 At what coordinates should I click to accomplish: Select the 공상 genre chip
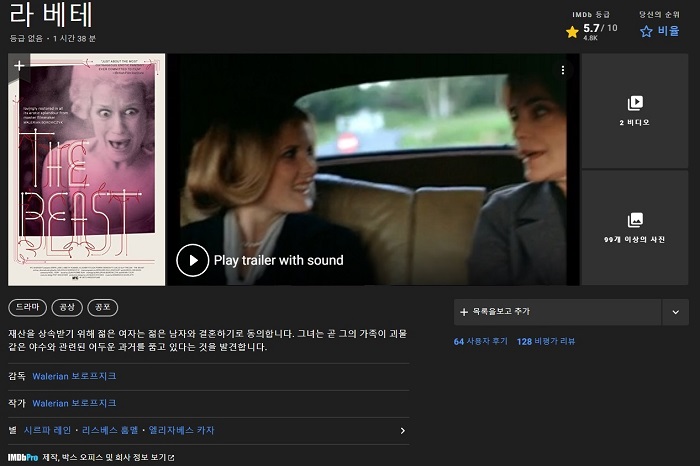click(x=68, y=307)
